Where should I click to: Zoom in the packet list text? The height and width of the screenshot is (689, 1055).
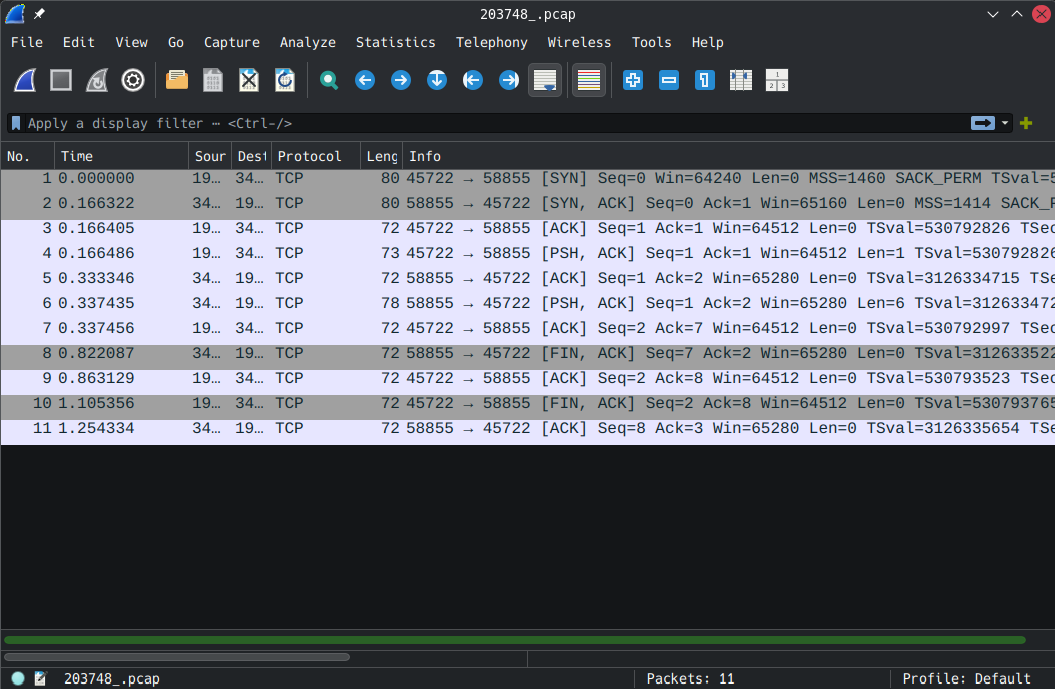633,80
